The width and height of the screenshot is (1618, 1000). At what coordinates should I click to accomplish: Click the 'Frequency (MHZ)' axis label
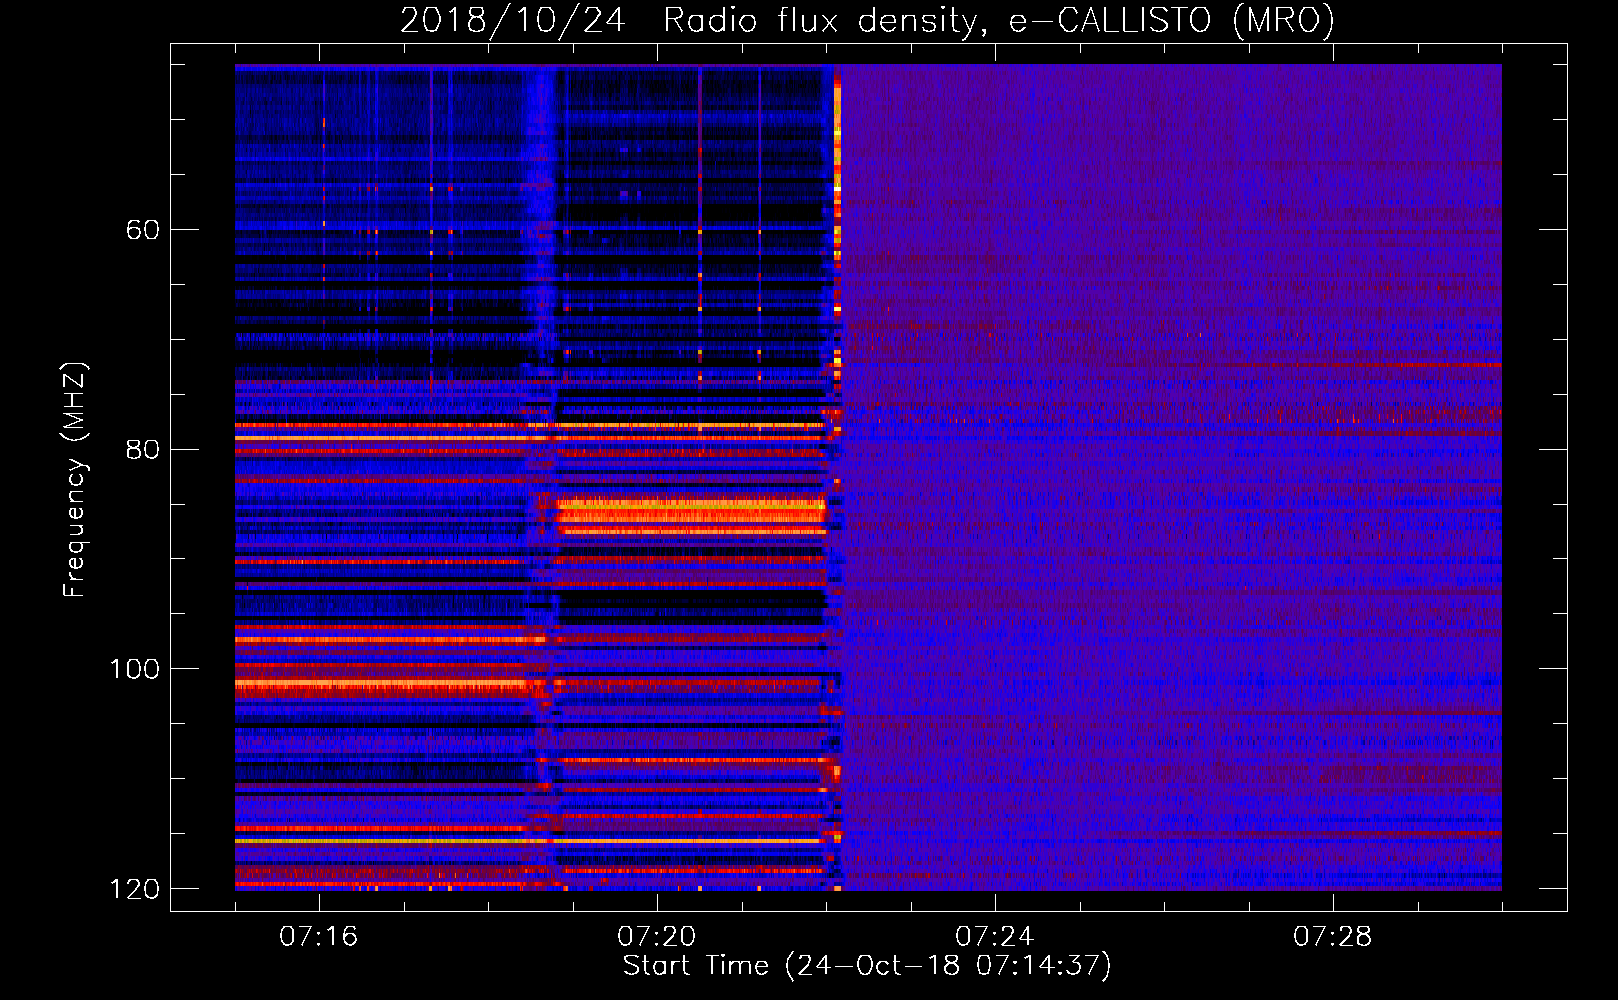click(x=75, y=479)
